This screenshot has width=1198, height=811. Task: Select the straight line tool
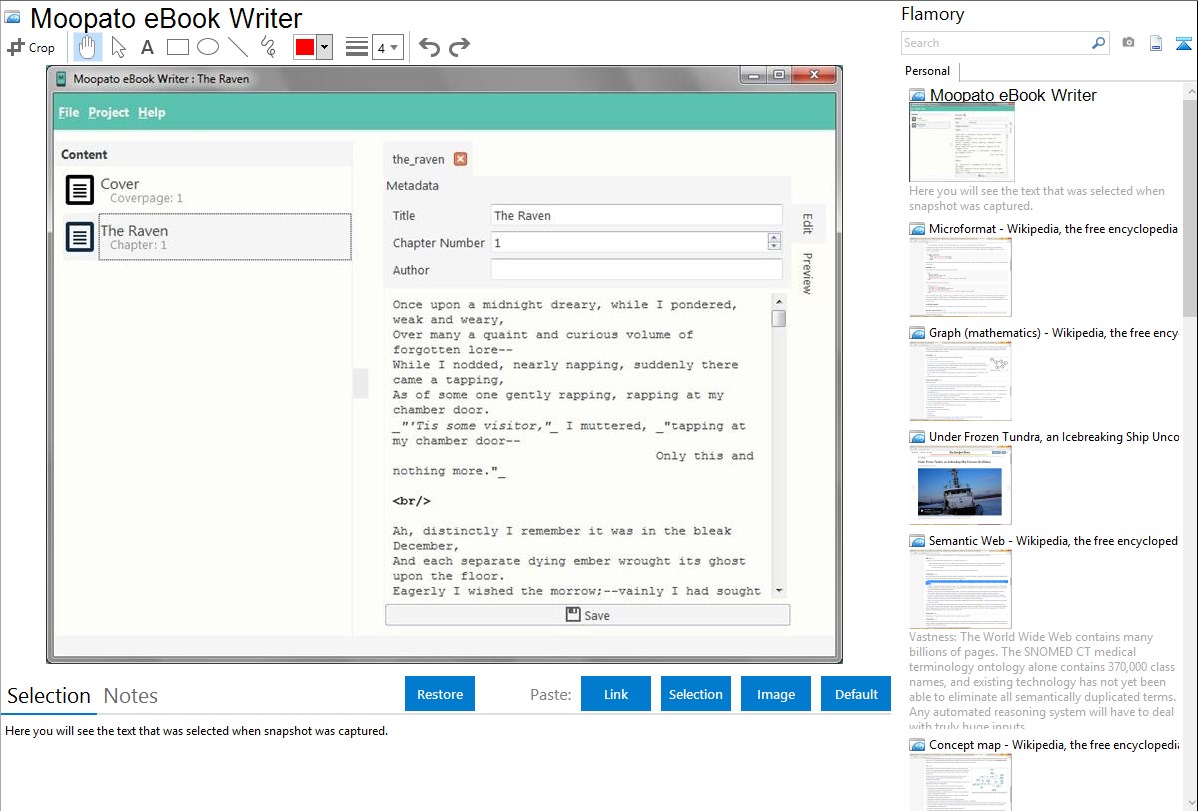click(x=237, y=47)
